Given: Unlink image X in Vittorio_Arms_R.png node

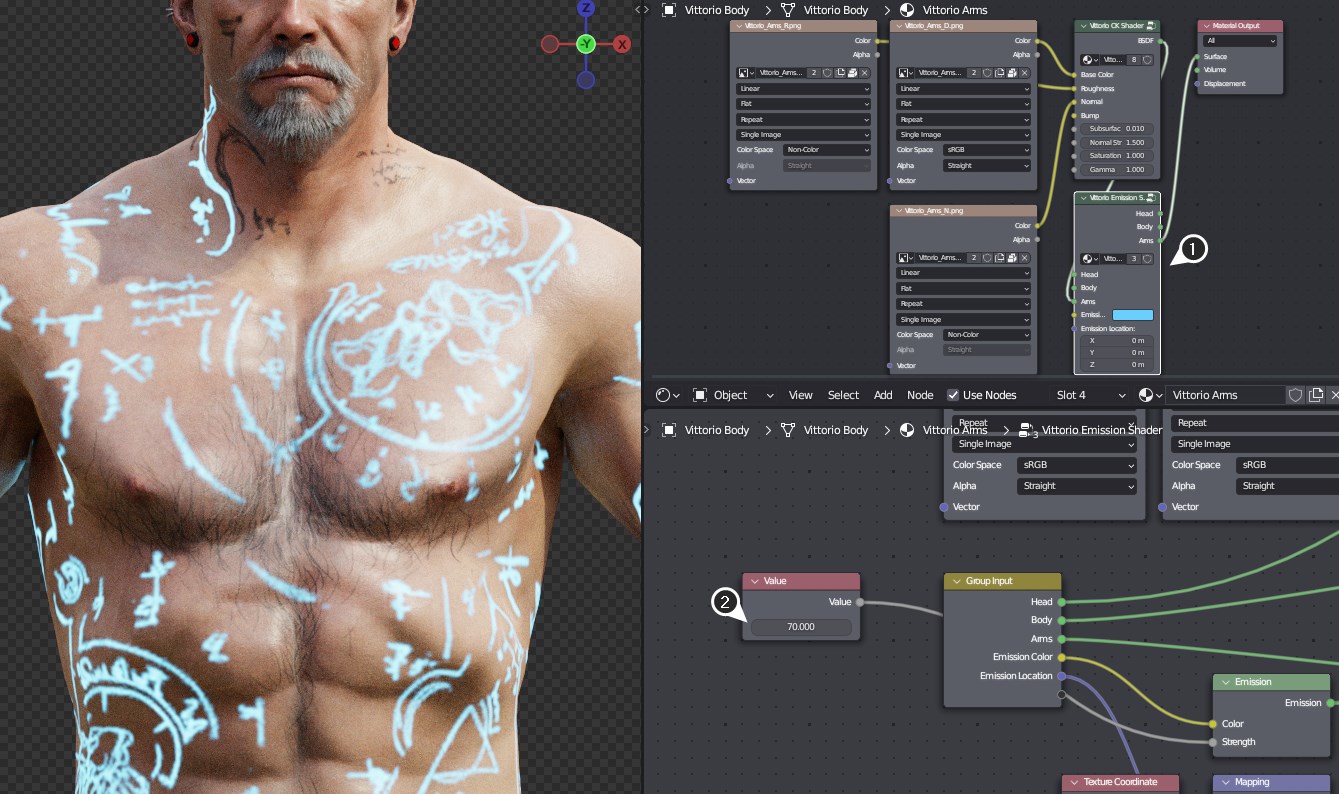Looking at the screenshot, I should 864,73.
